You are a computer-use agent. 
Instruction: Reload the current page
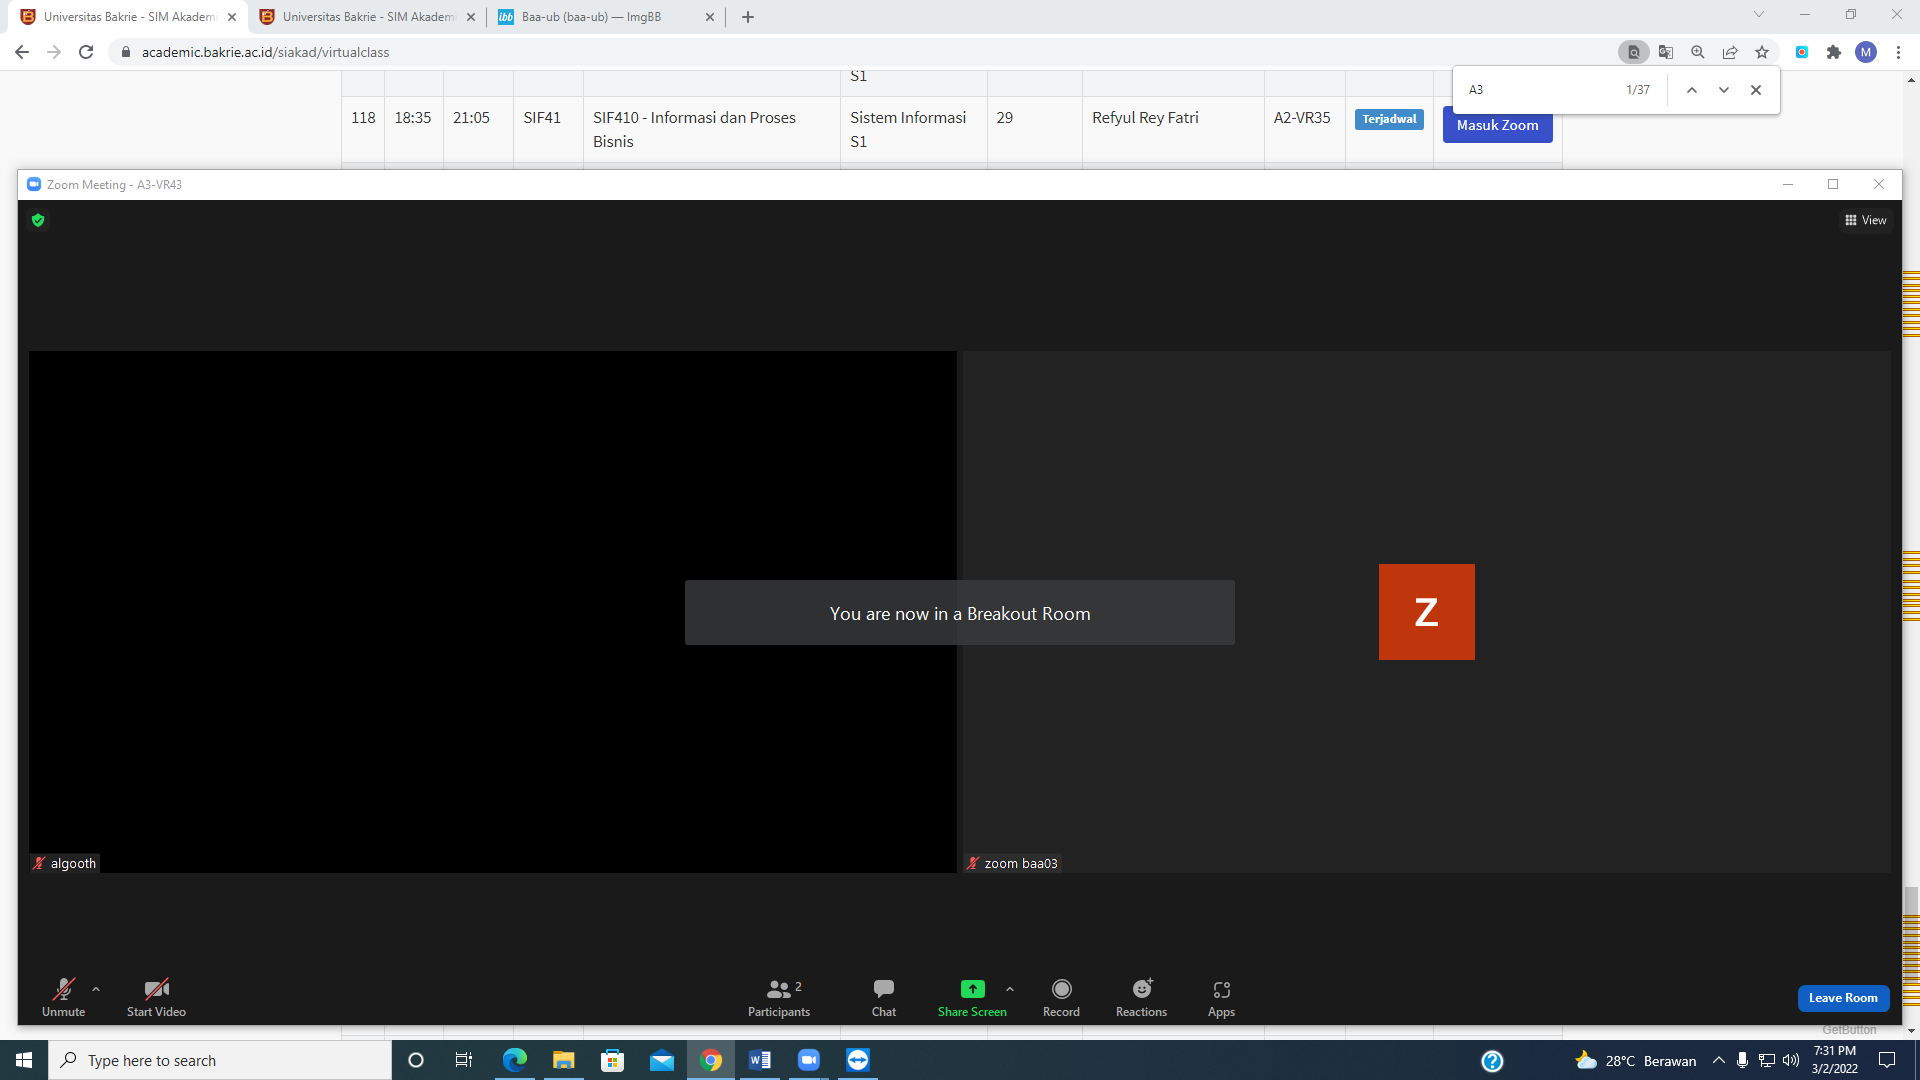[x=86, y=52]
